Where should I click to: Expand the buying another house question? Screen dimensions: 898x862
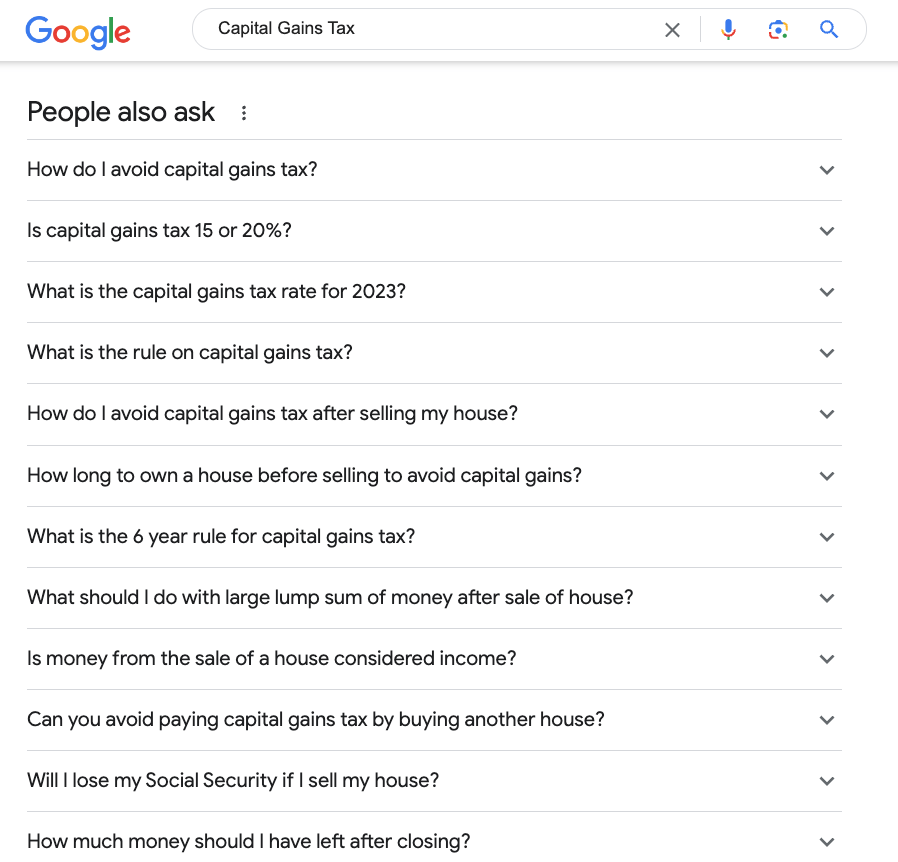point(827,720)
